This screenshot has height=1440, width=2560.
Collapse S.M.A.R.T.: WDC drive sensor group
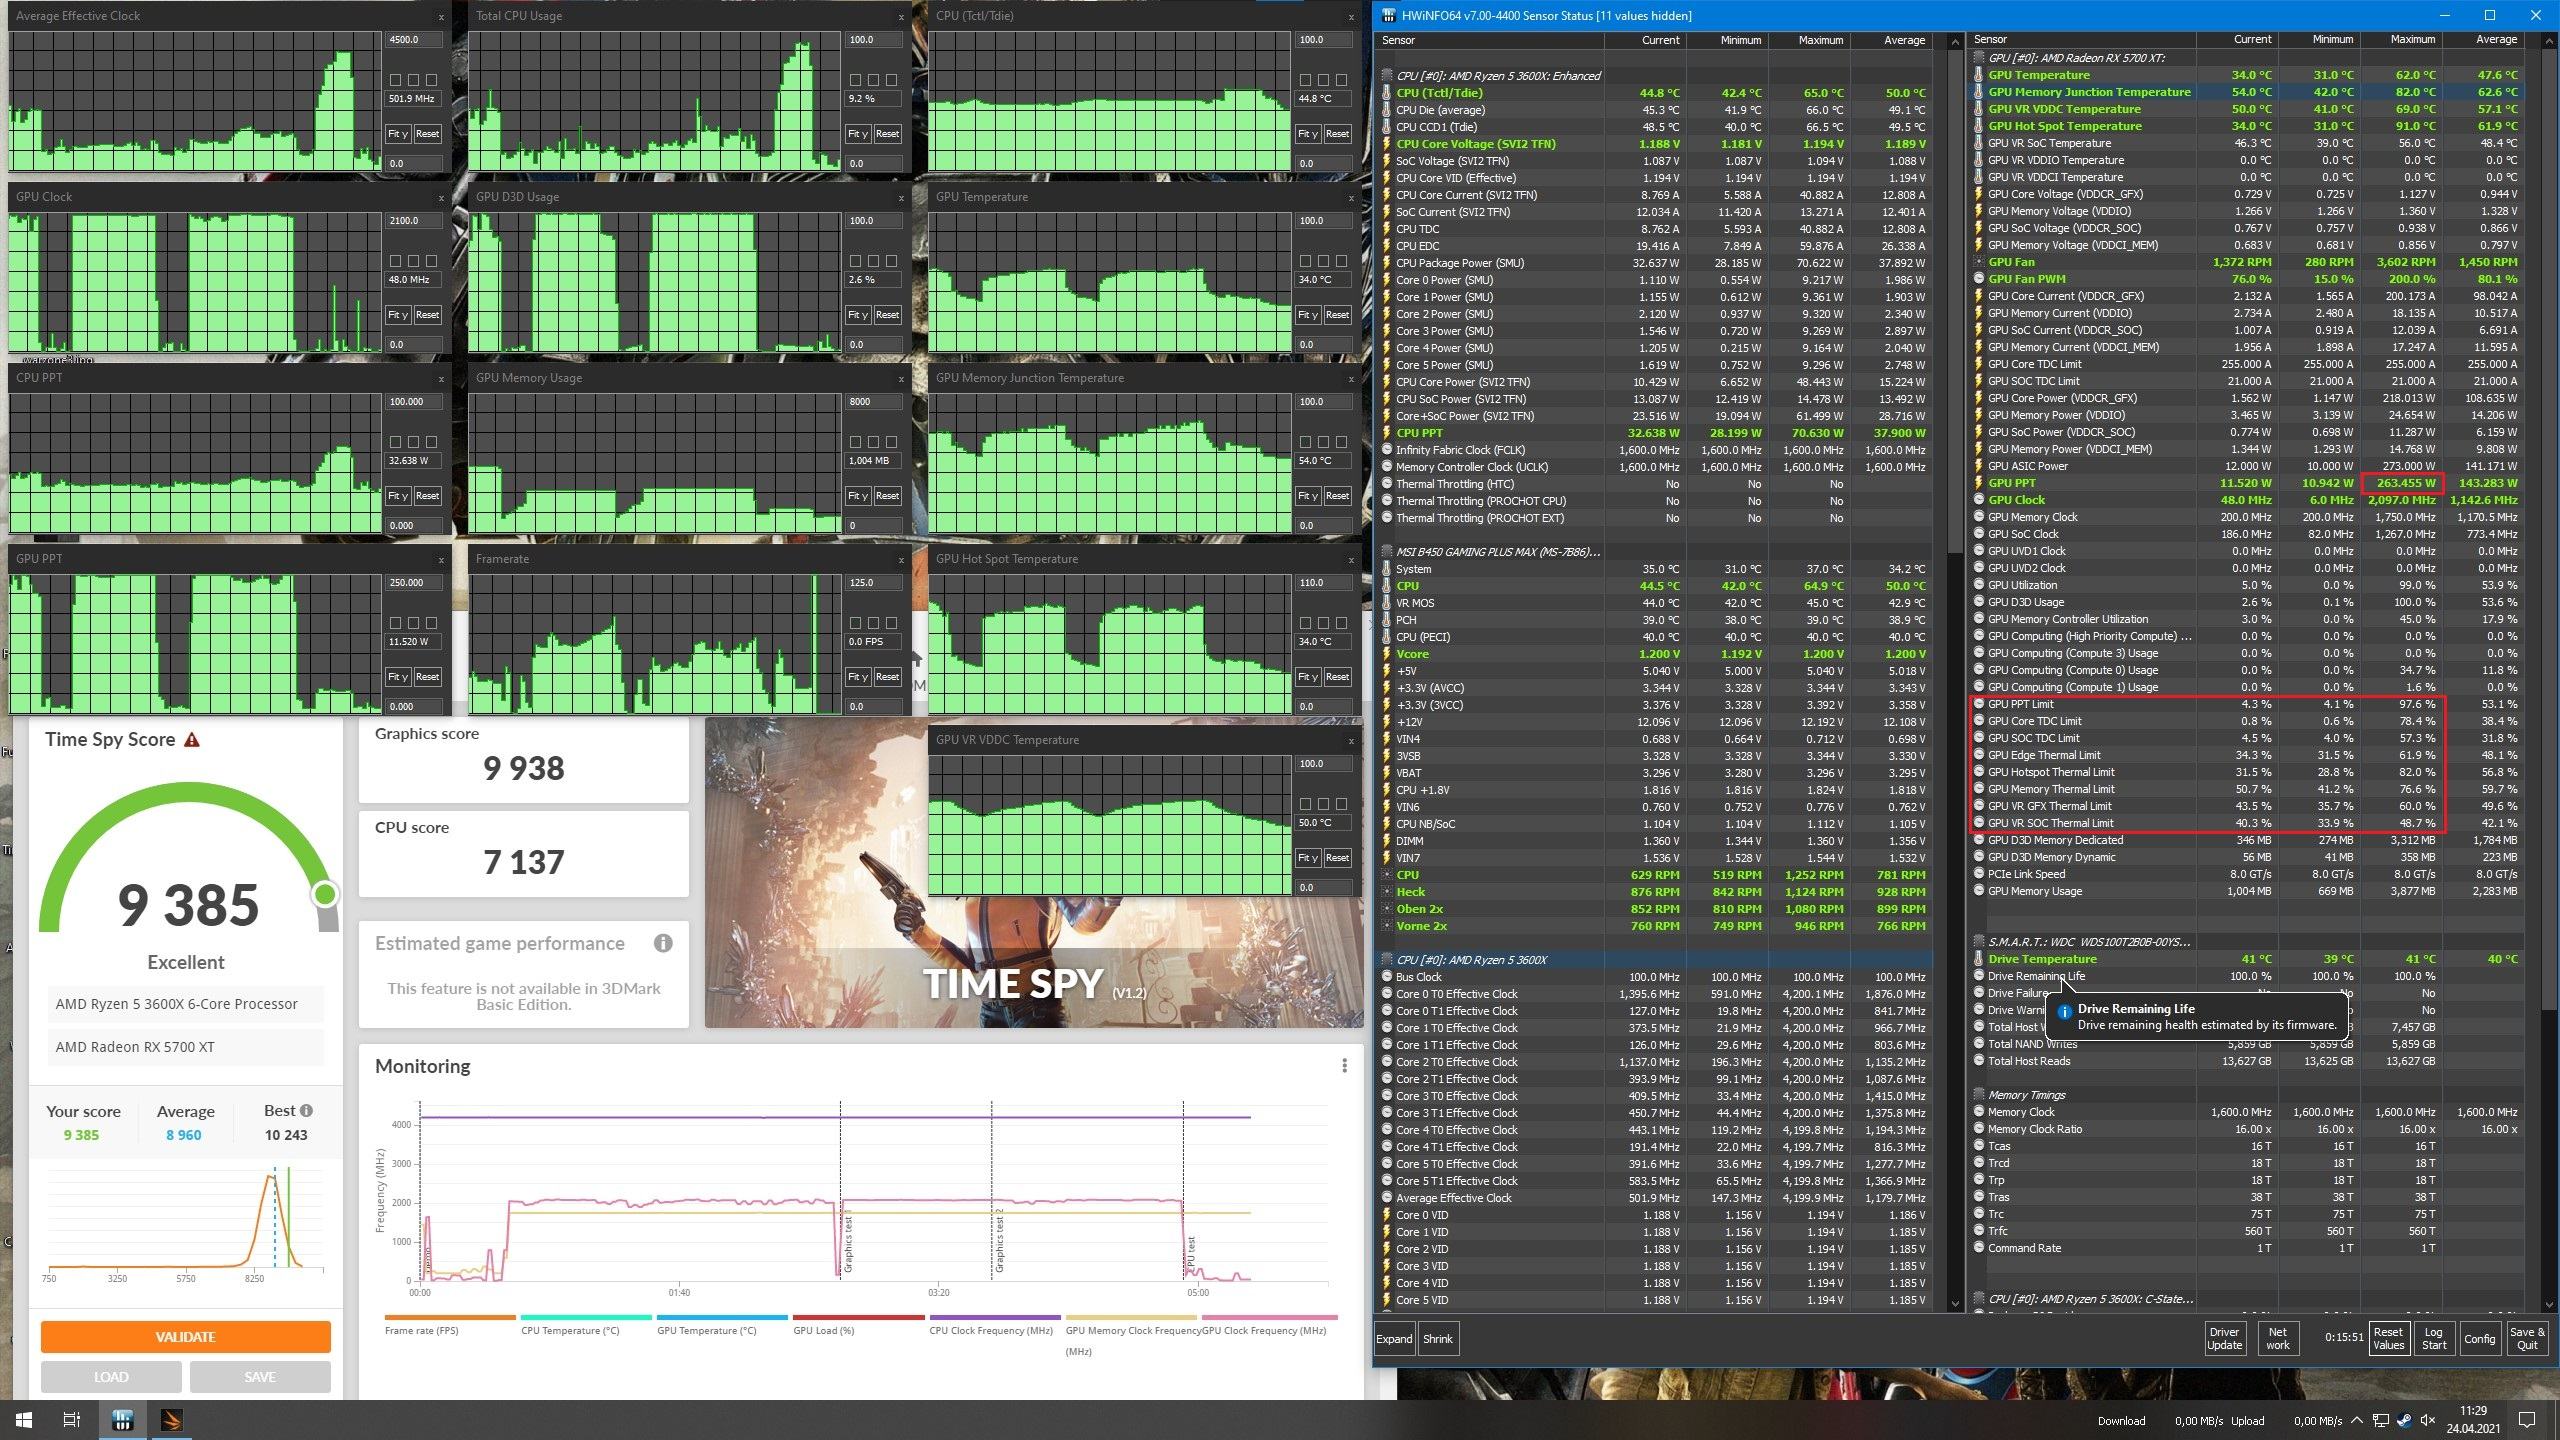tap(1979, 942)
